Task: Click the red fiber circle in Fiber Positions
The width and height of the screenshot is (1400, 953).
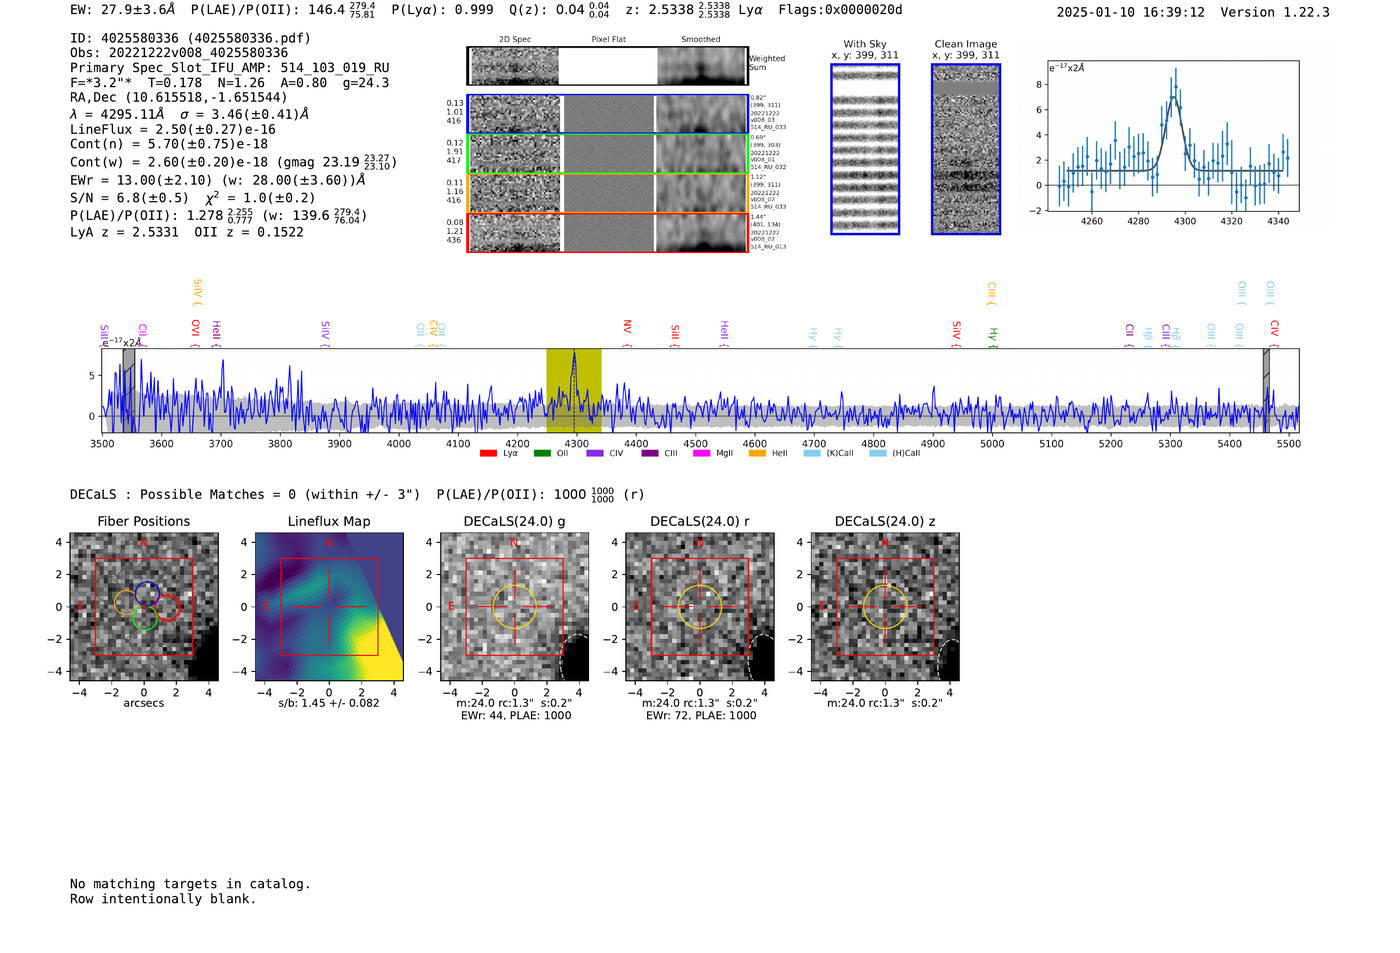Action: (x=167, y=608)
